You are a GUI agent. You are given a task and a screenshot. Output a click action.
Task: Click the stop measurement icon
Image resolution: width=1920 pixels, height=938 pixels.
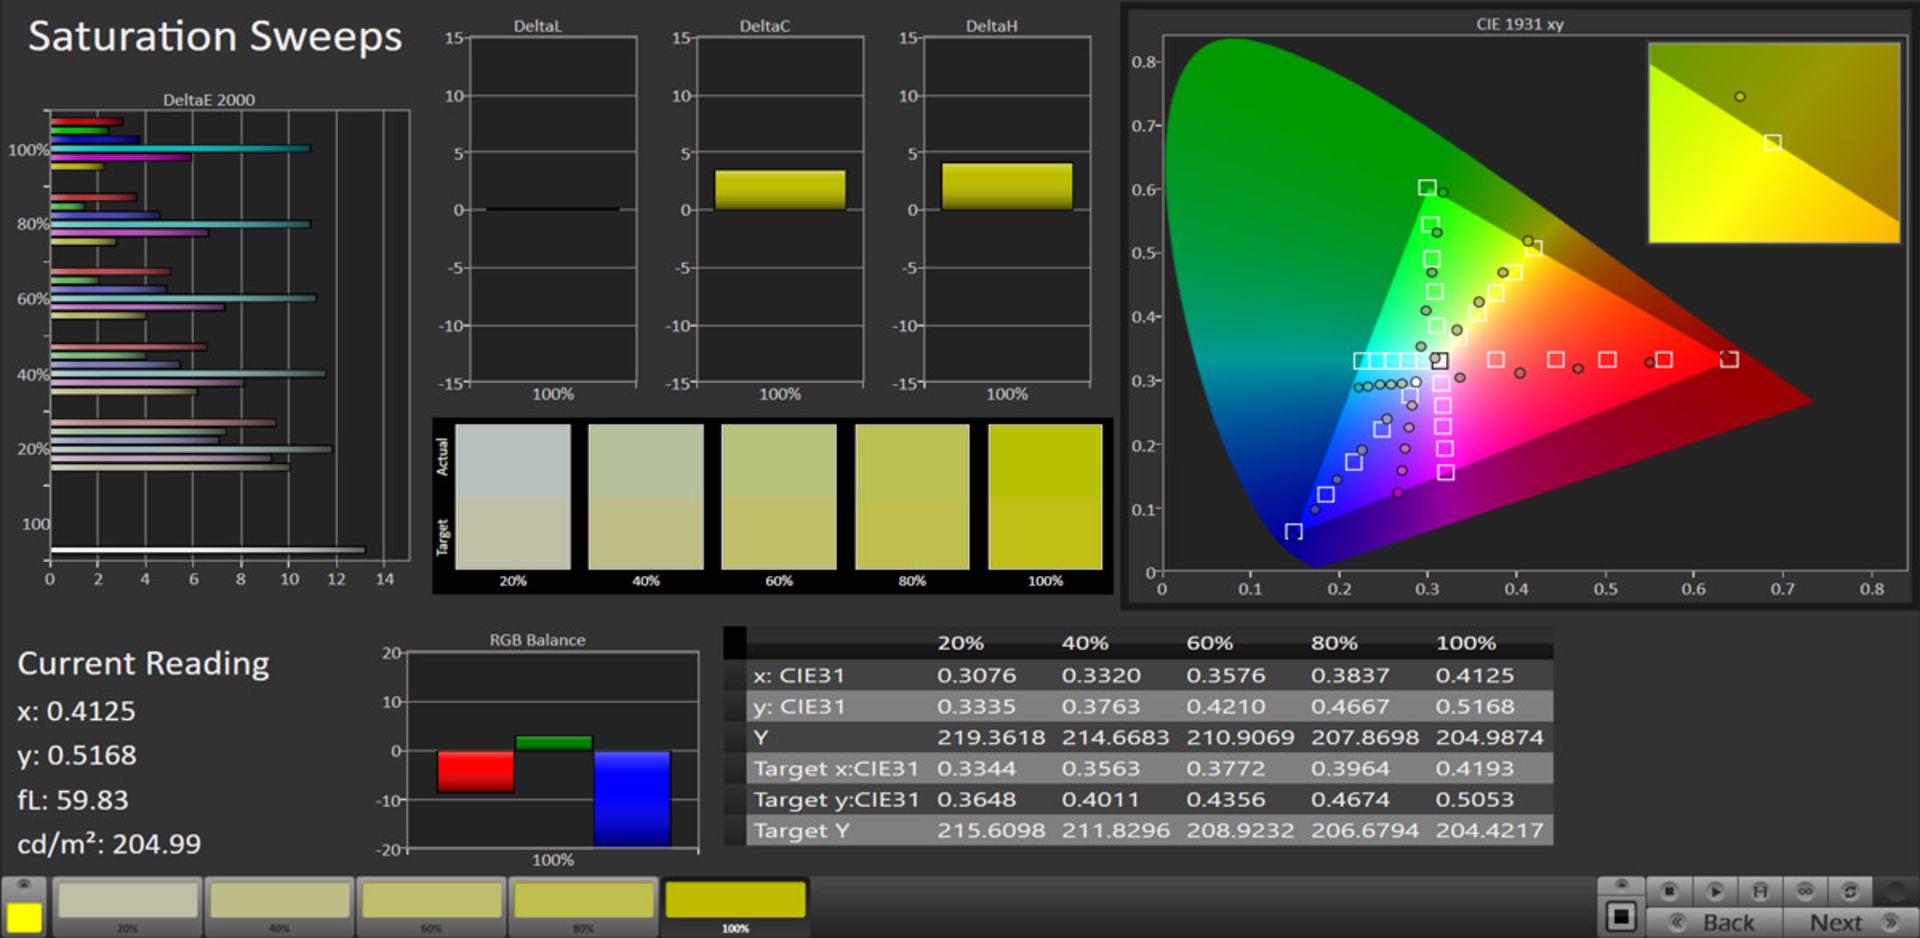point(1670,891)
